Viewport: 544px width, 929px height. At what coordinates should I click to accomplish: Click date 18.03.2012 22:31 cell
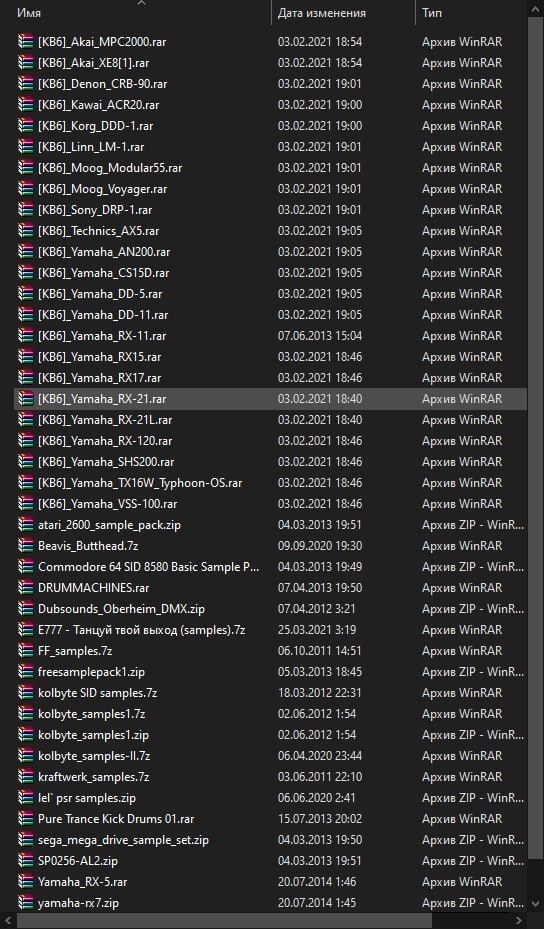[320, 693]
